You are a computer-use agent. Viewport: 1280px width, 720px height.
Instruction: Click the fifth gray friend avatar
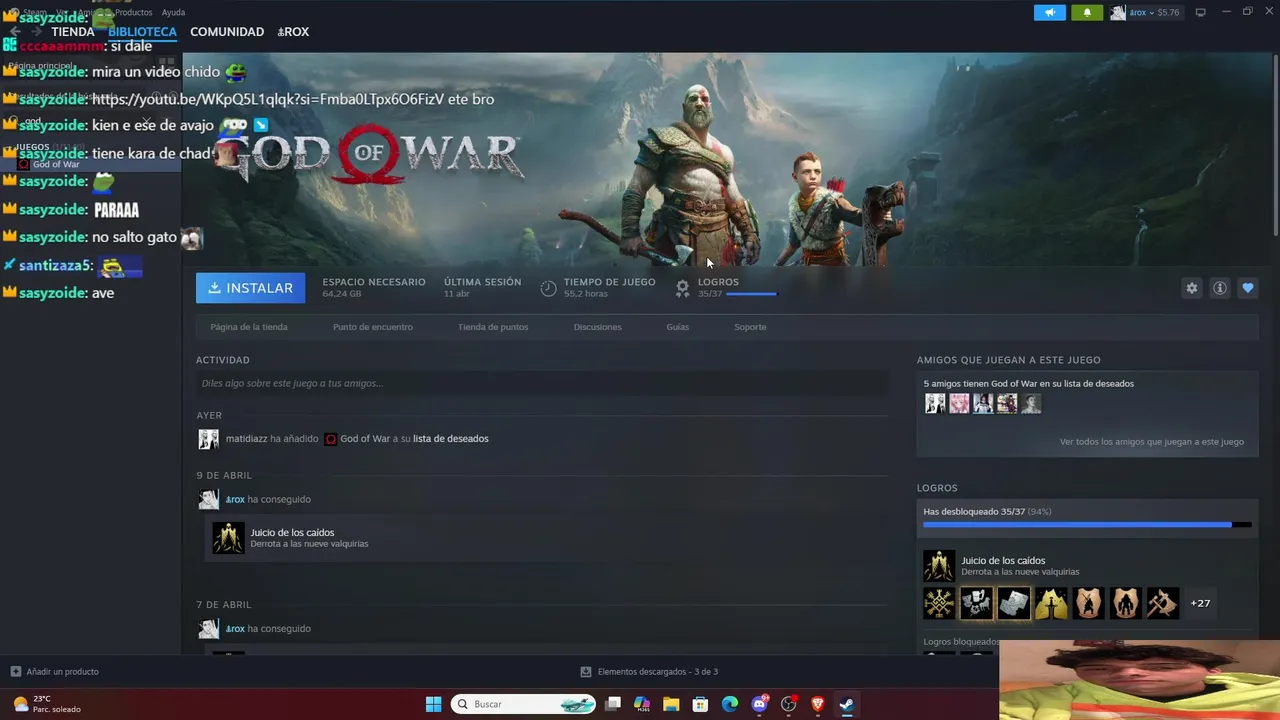click(1031, 404)
